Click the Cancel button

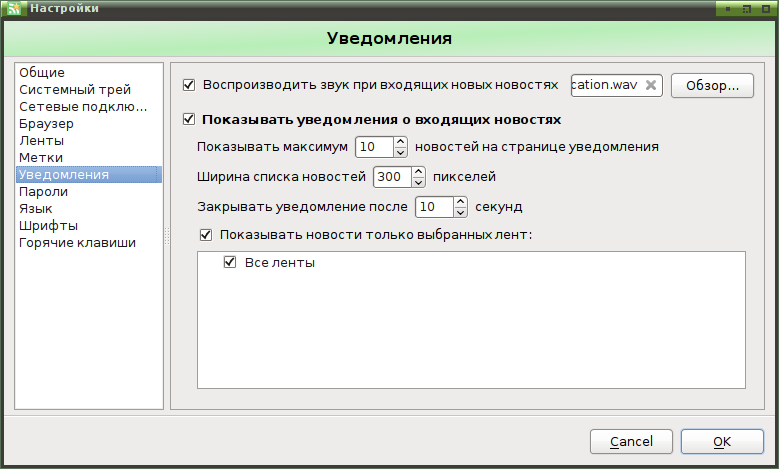click(631, 442)
